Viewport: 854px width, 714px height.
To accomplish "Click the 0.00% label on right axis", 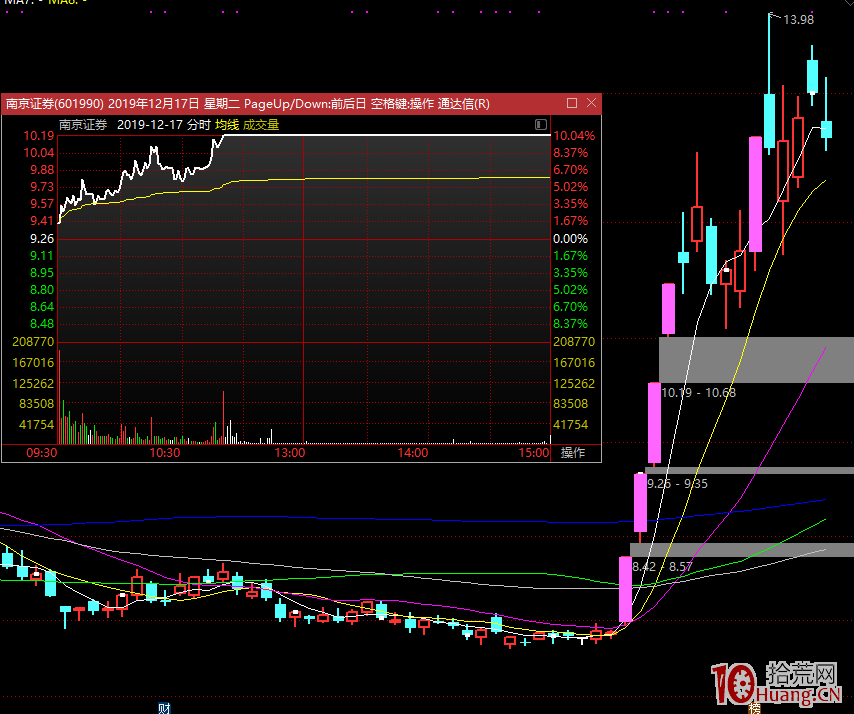I will coord(570,239).
